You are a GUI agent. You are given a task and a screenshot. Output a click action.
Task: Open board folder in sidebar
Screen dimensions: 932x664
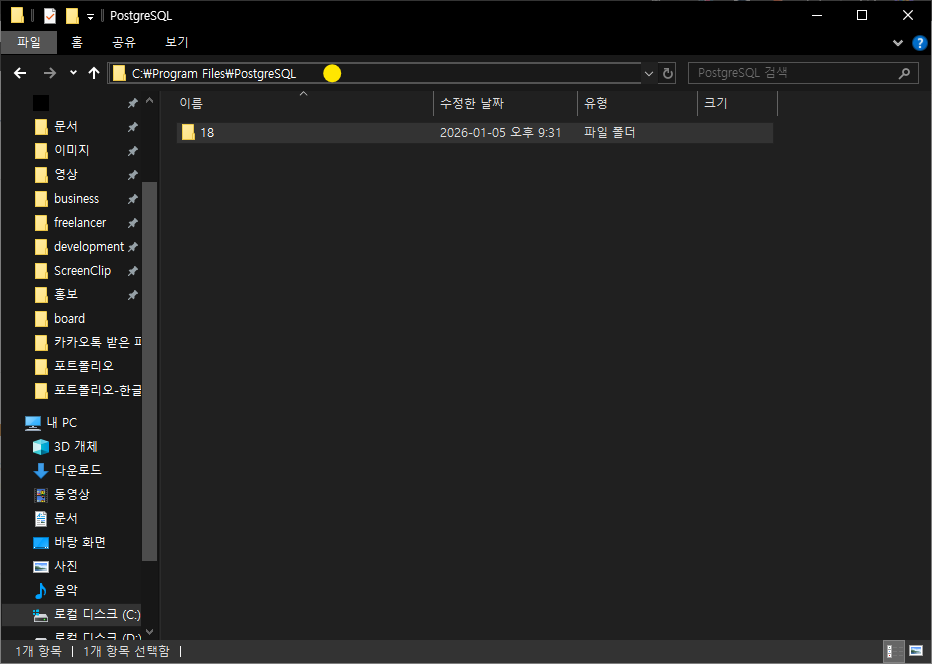[x=69, y=319]
